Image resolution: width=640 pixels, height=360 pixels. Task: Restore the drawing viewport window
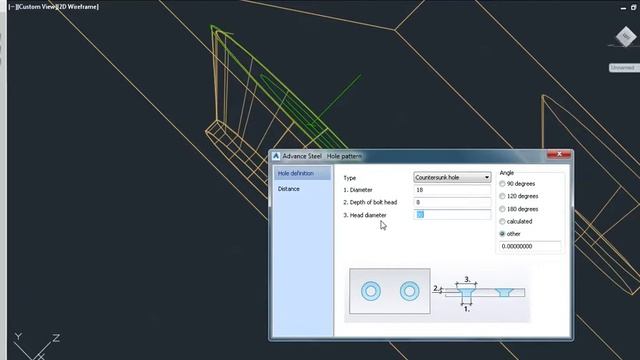(x=634, y=7)
